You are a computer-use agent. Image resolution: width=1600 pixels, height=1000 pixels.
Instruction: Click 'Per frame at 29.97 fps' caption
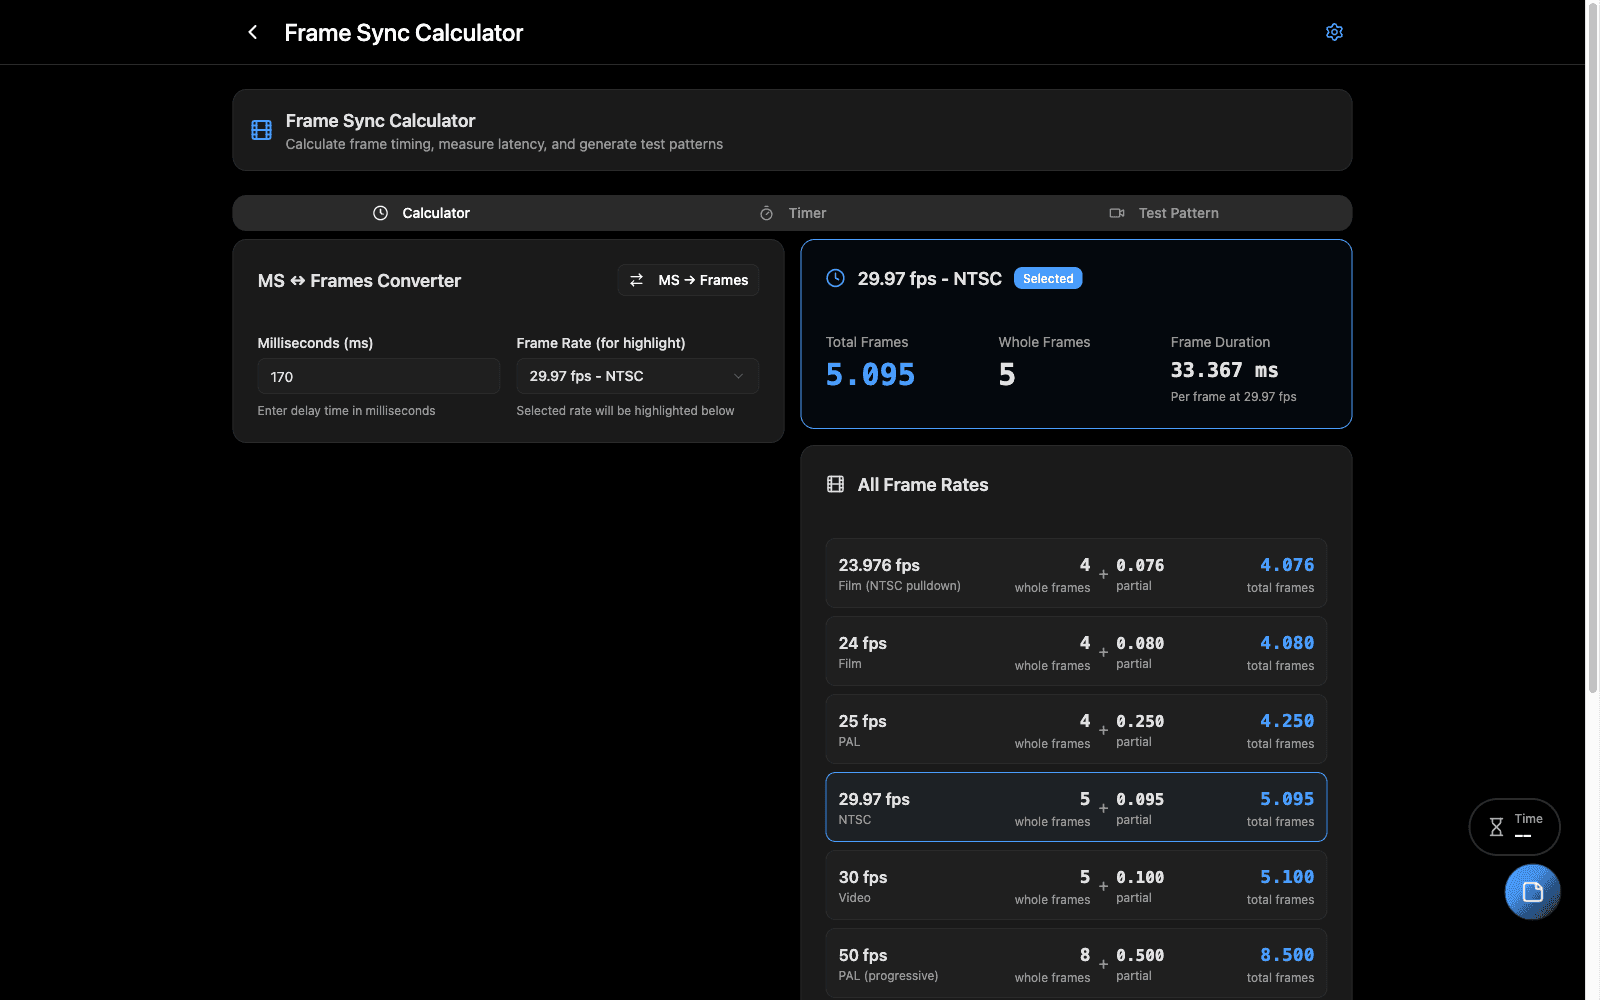pos(1233,397)
